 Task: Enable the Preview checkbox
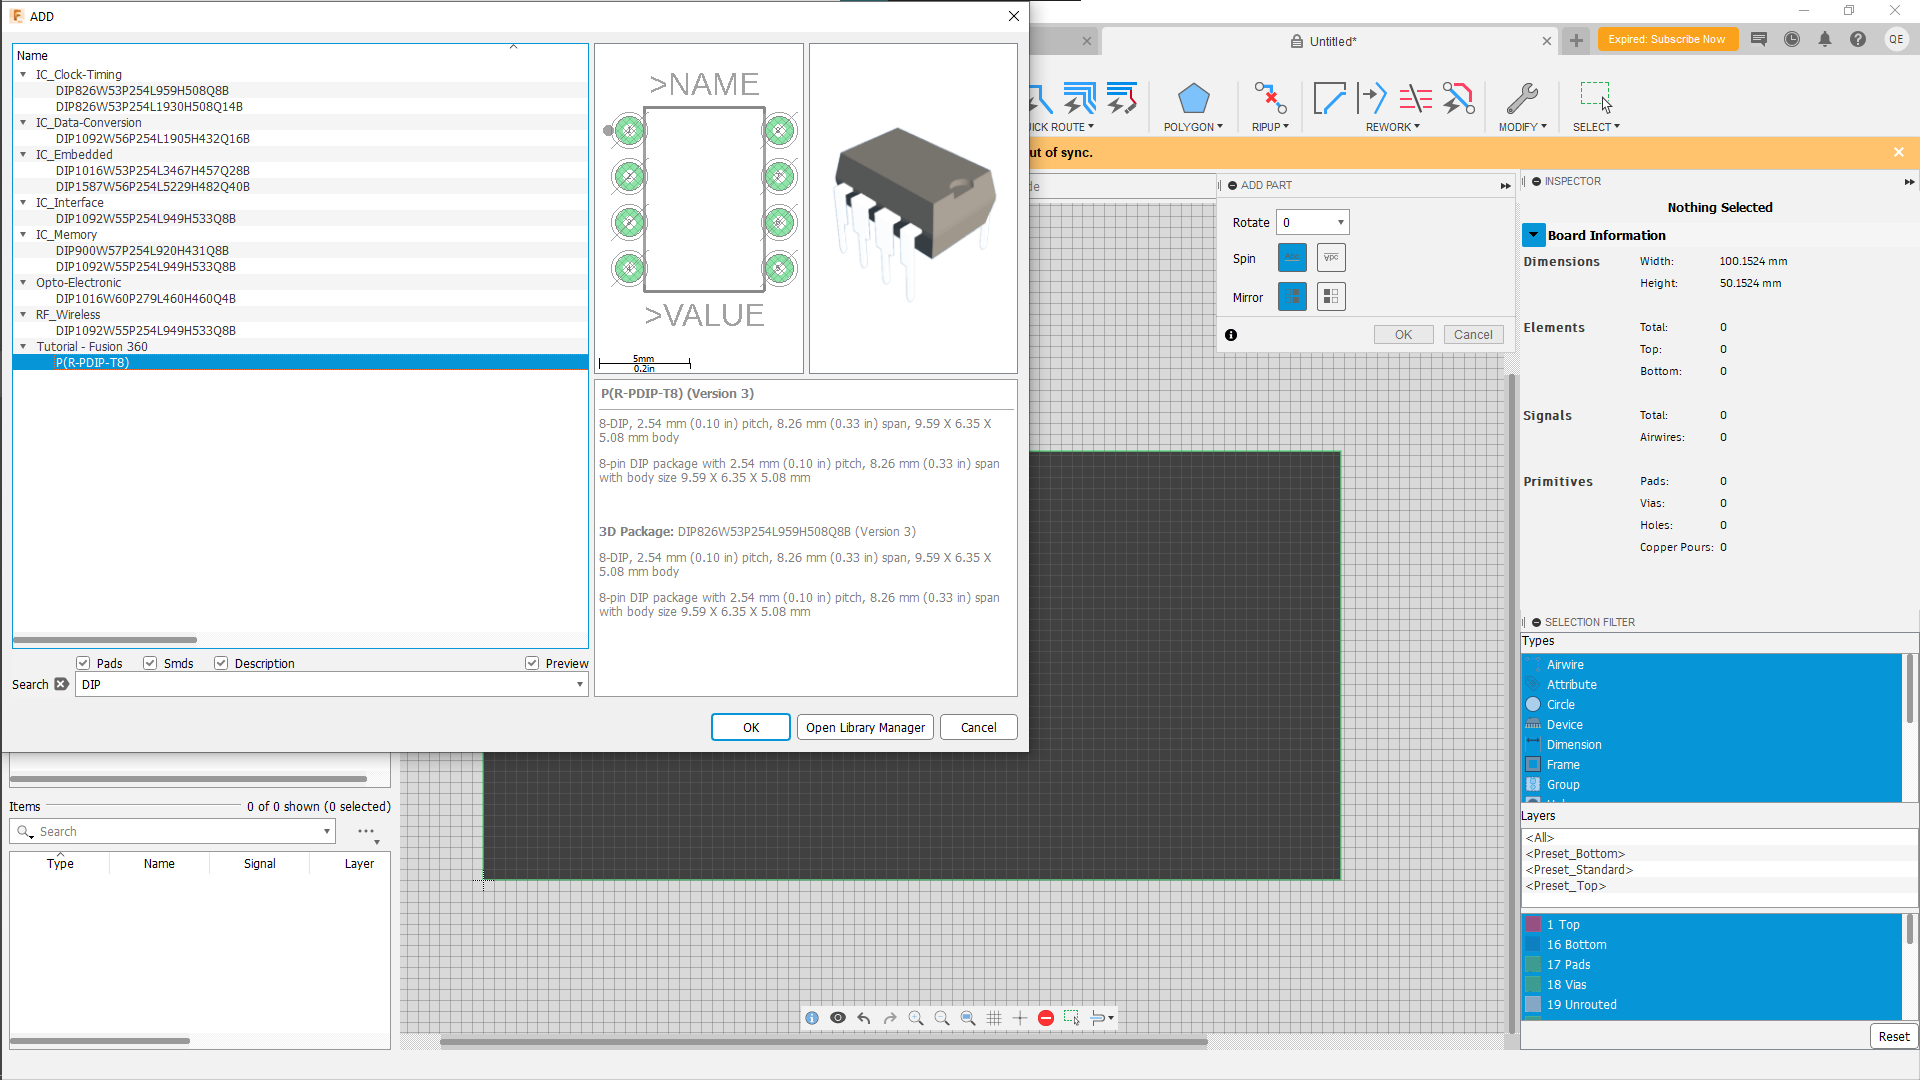coord(531,662)
